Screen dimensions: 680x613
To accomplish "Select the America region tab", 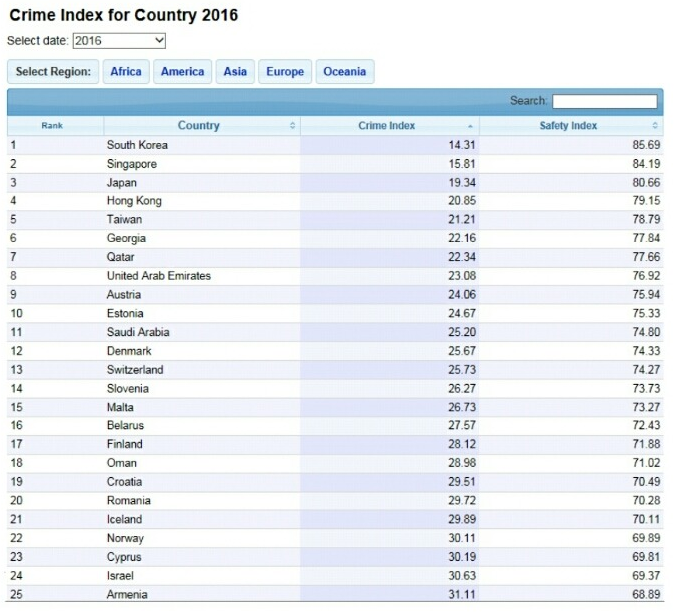I will (183, 72).
